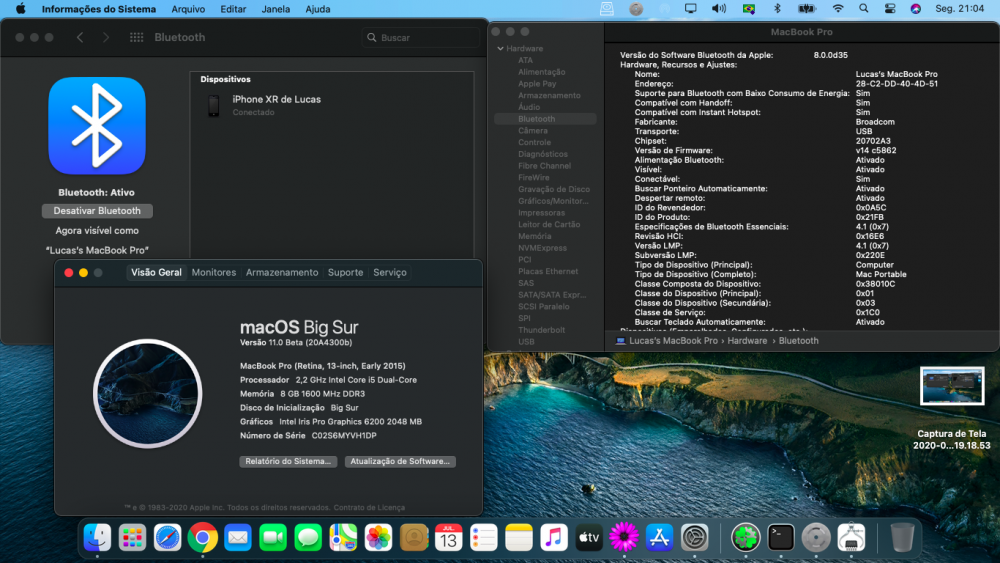Image resolution: width=1000 pixels, height=563 pixels.
Task: Launch Google Chrome from the dock
Action: tap(202, 538)
